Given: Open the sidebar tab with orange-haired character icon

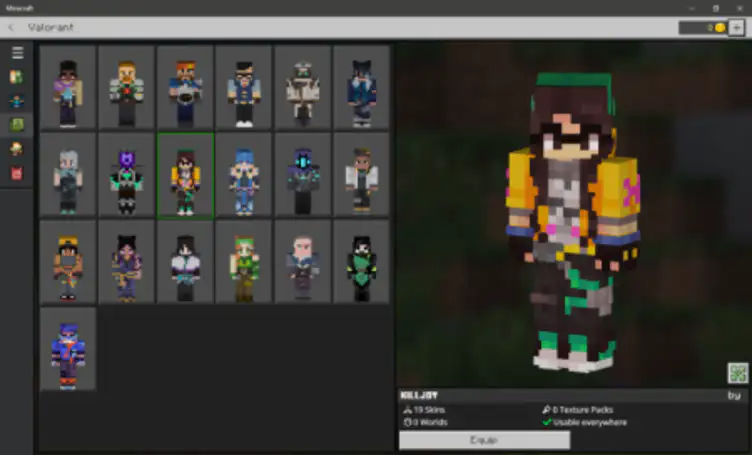Looking at the screenshot, I should pos(17,149).
